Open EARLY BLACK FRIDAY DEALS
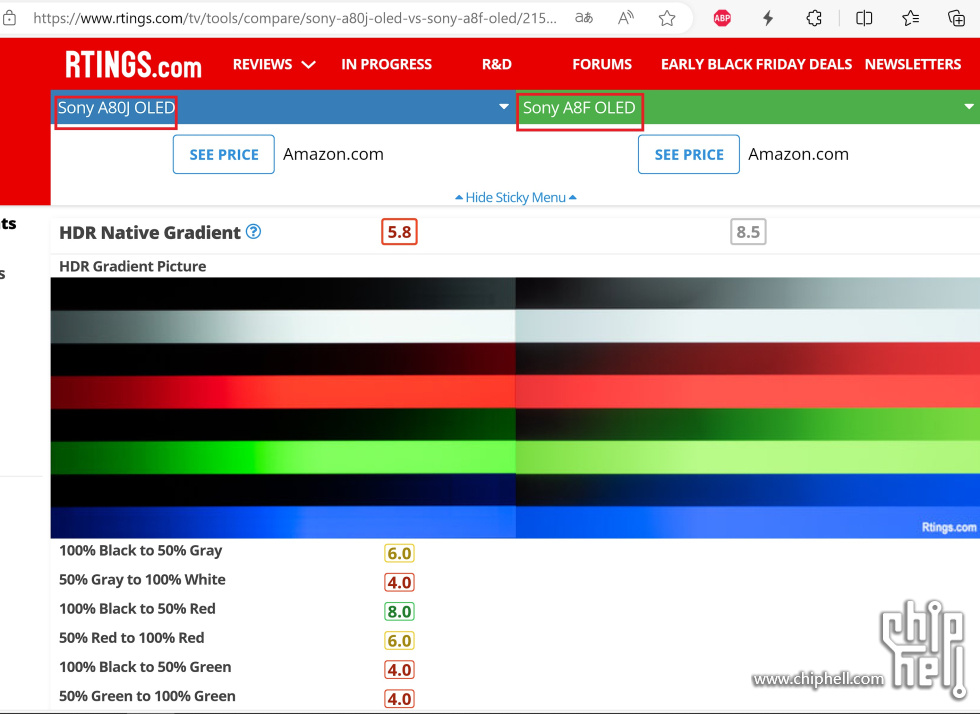 click(x=756, y=64)
